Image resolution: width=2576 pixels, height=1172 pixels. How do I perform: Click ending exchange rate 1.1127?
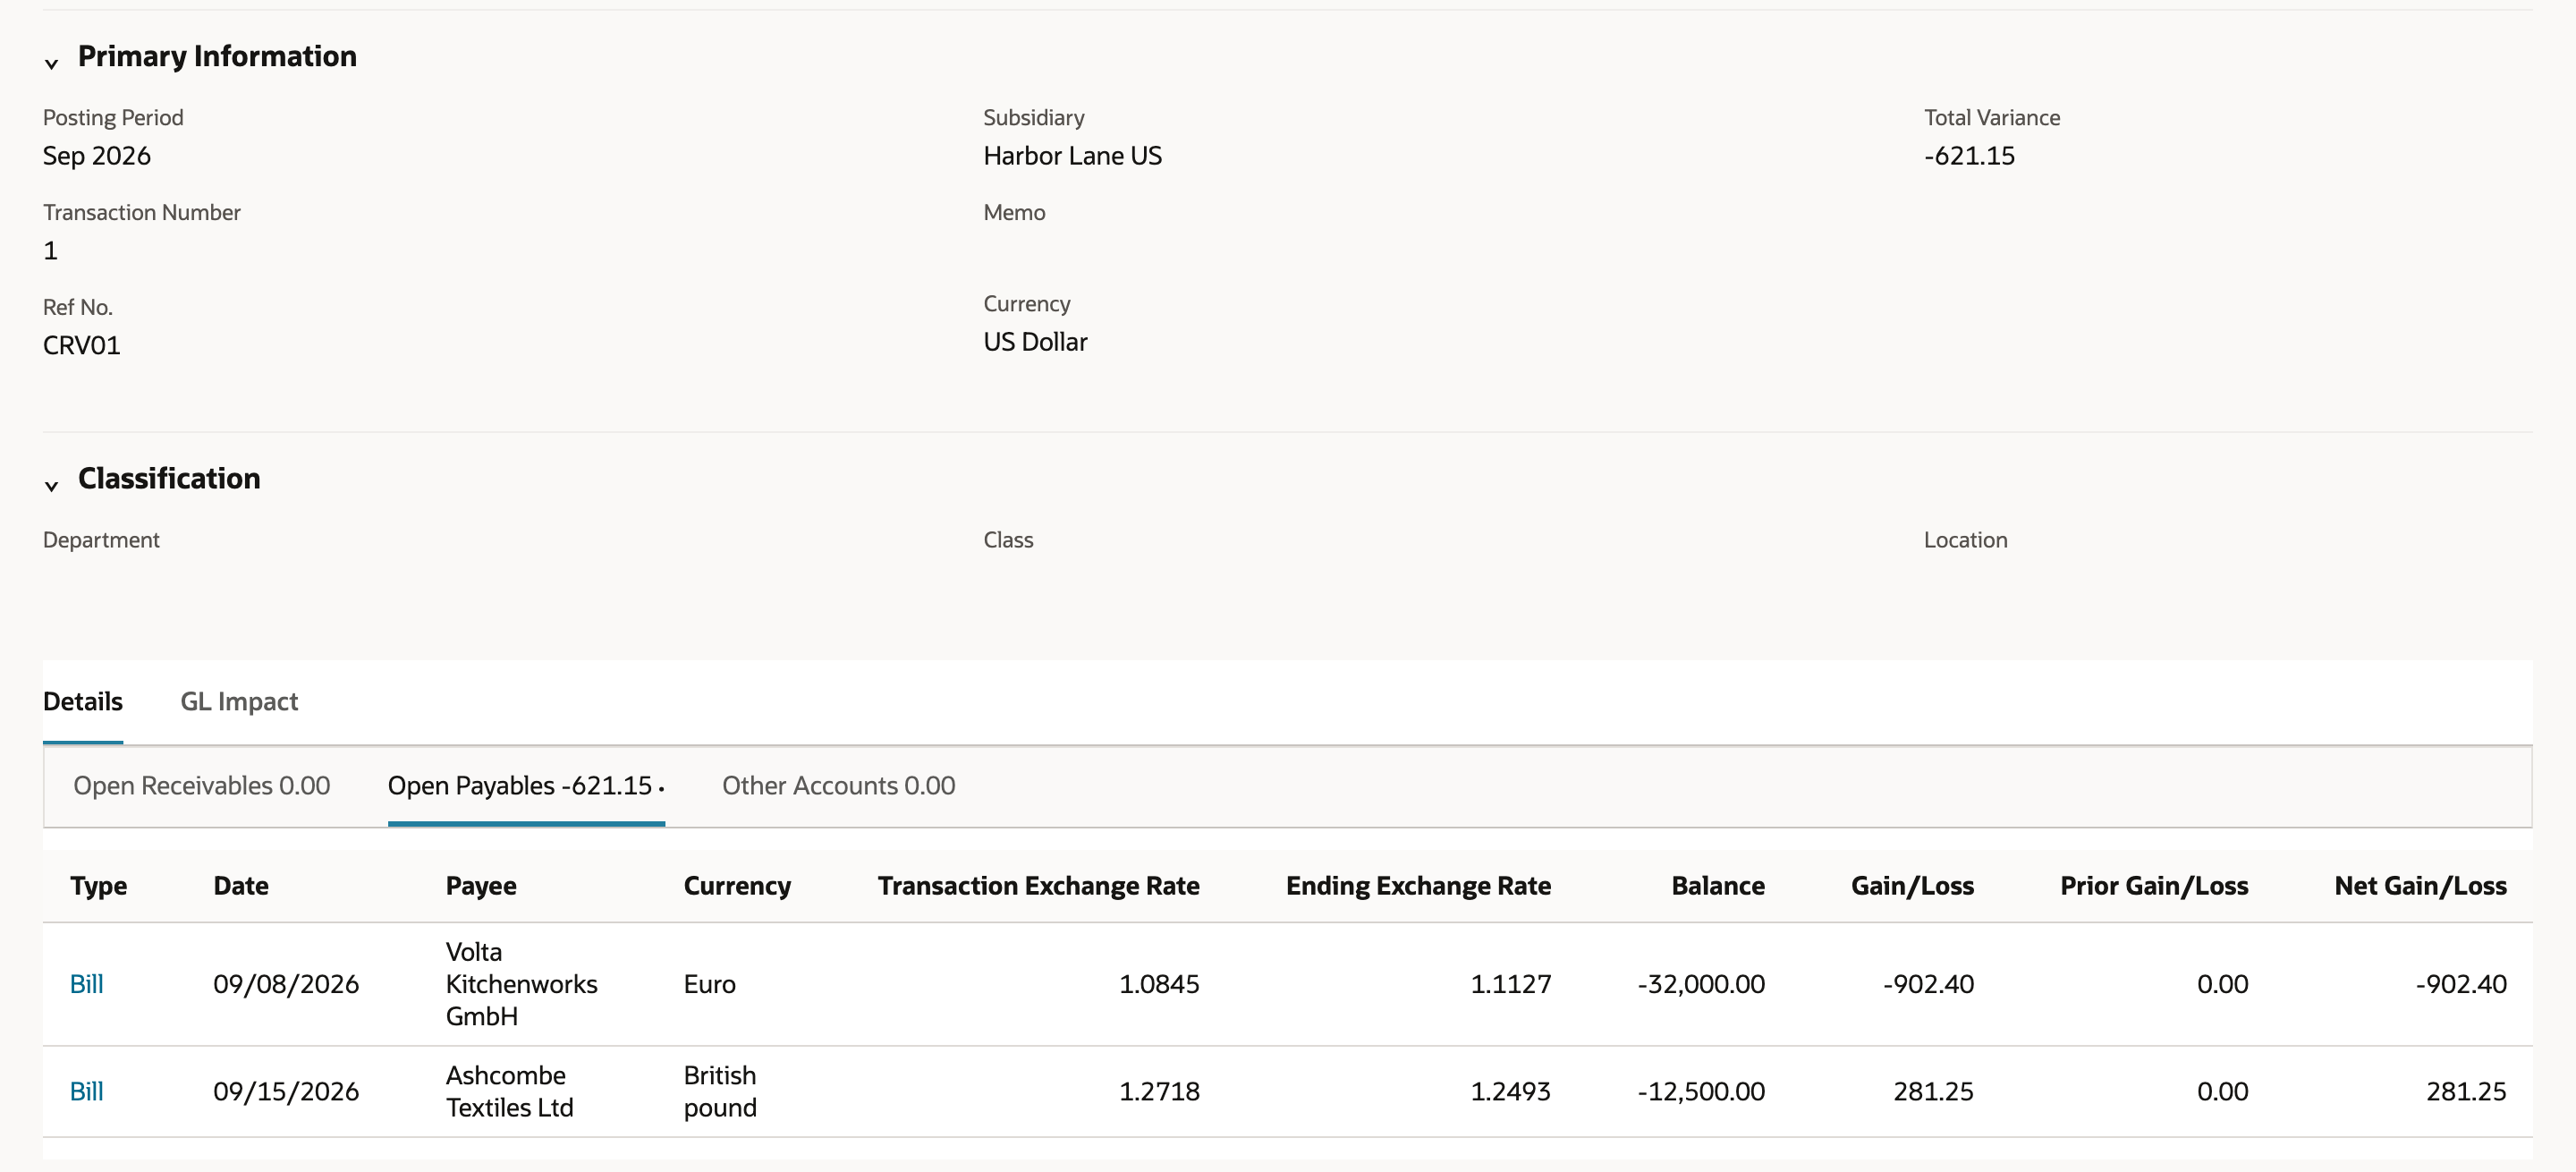click(1510, 983)
